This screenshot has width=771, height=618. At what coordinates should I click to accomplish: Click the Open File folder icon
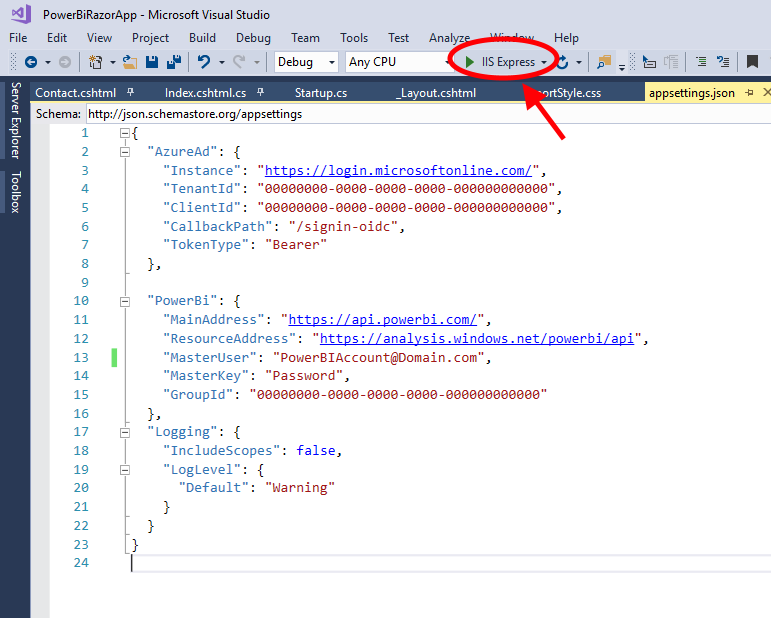pyautogui.click(x=130, y=62)
